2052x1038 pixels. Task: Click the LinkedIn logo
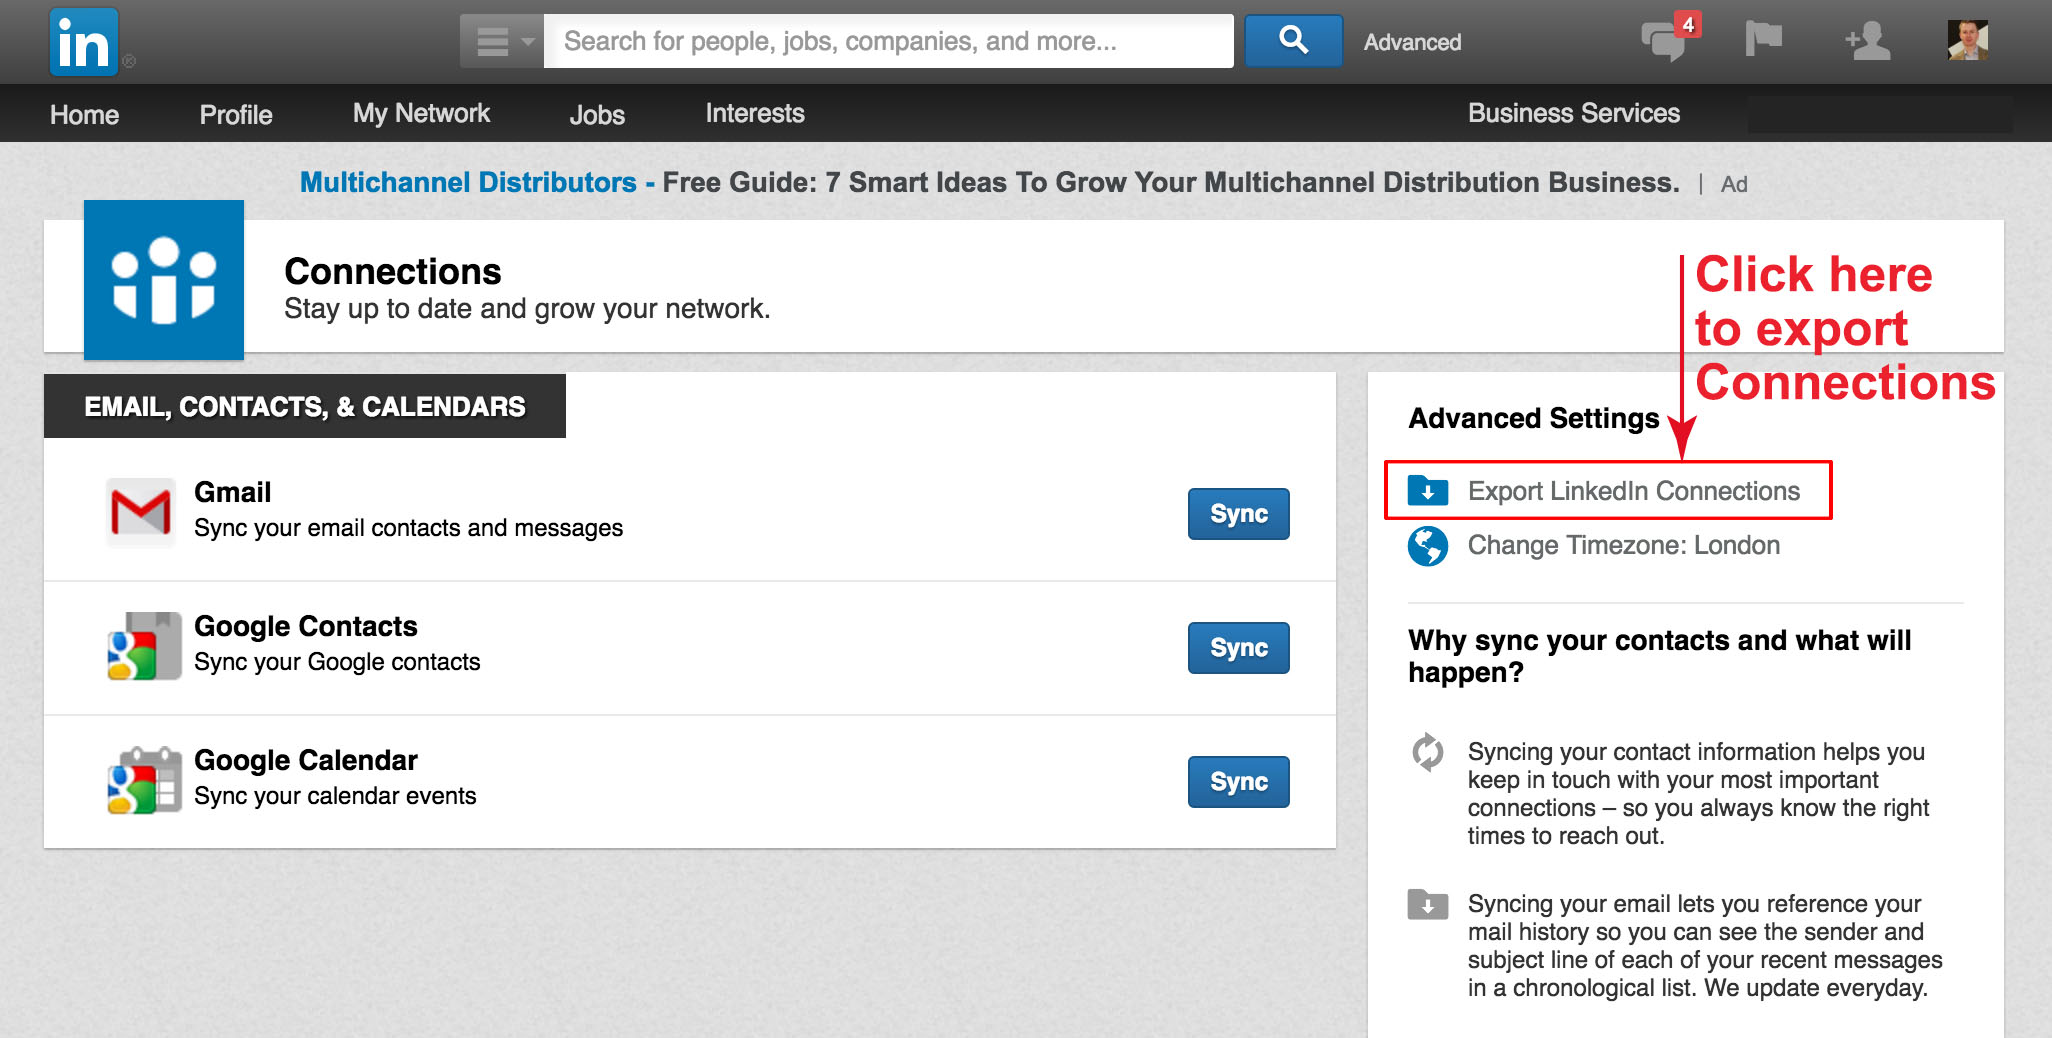click(x=84, y=42)
